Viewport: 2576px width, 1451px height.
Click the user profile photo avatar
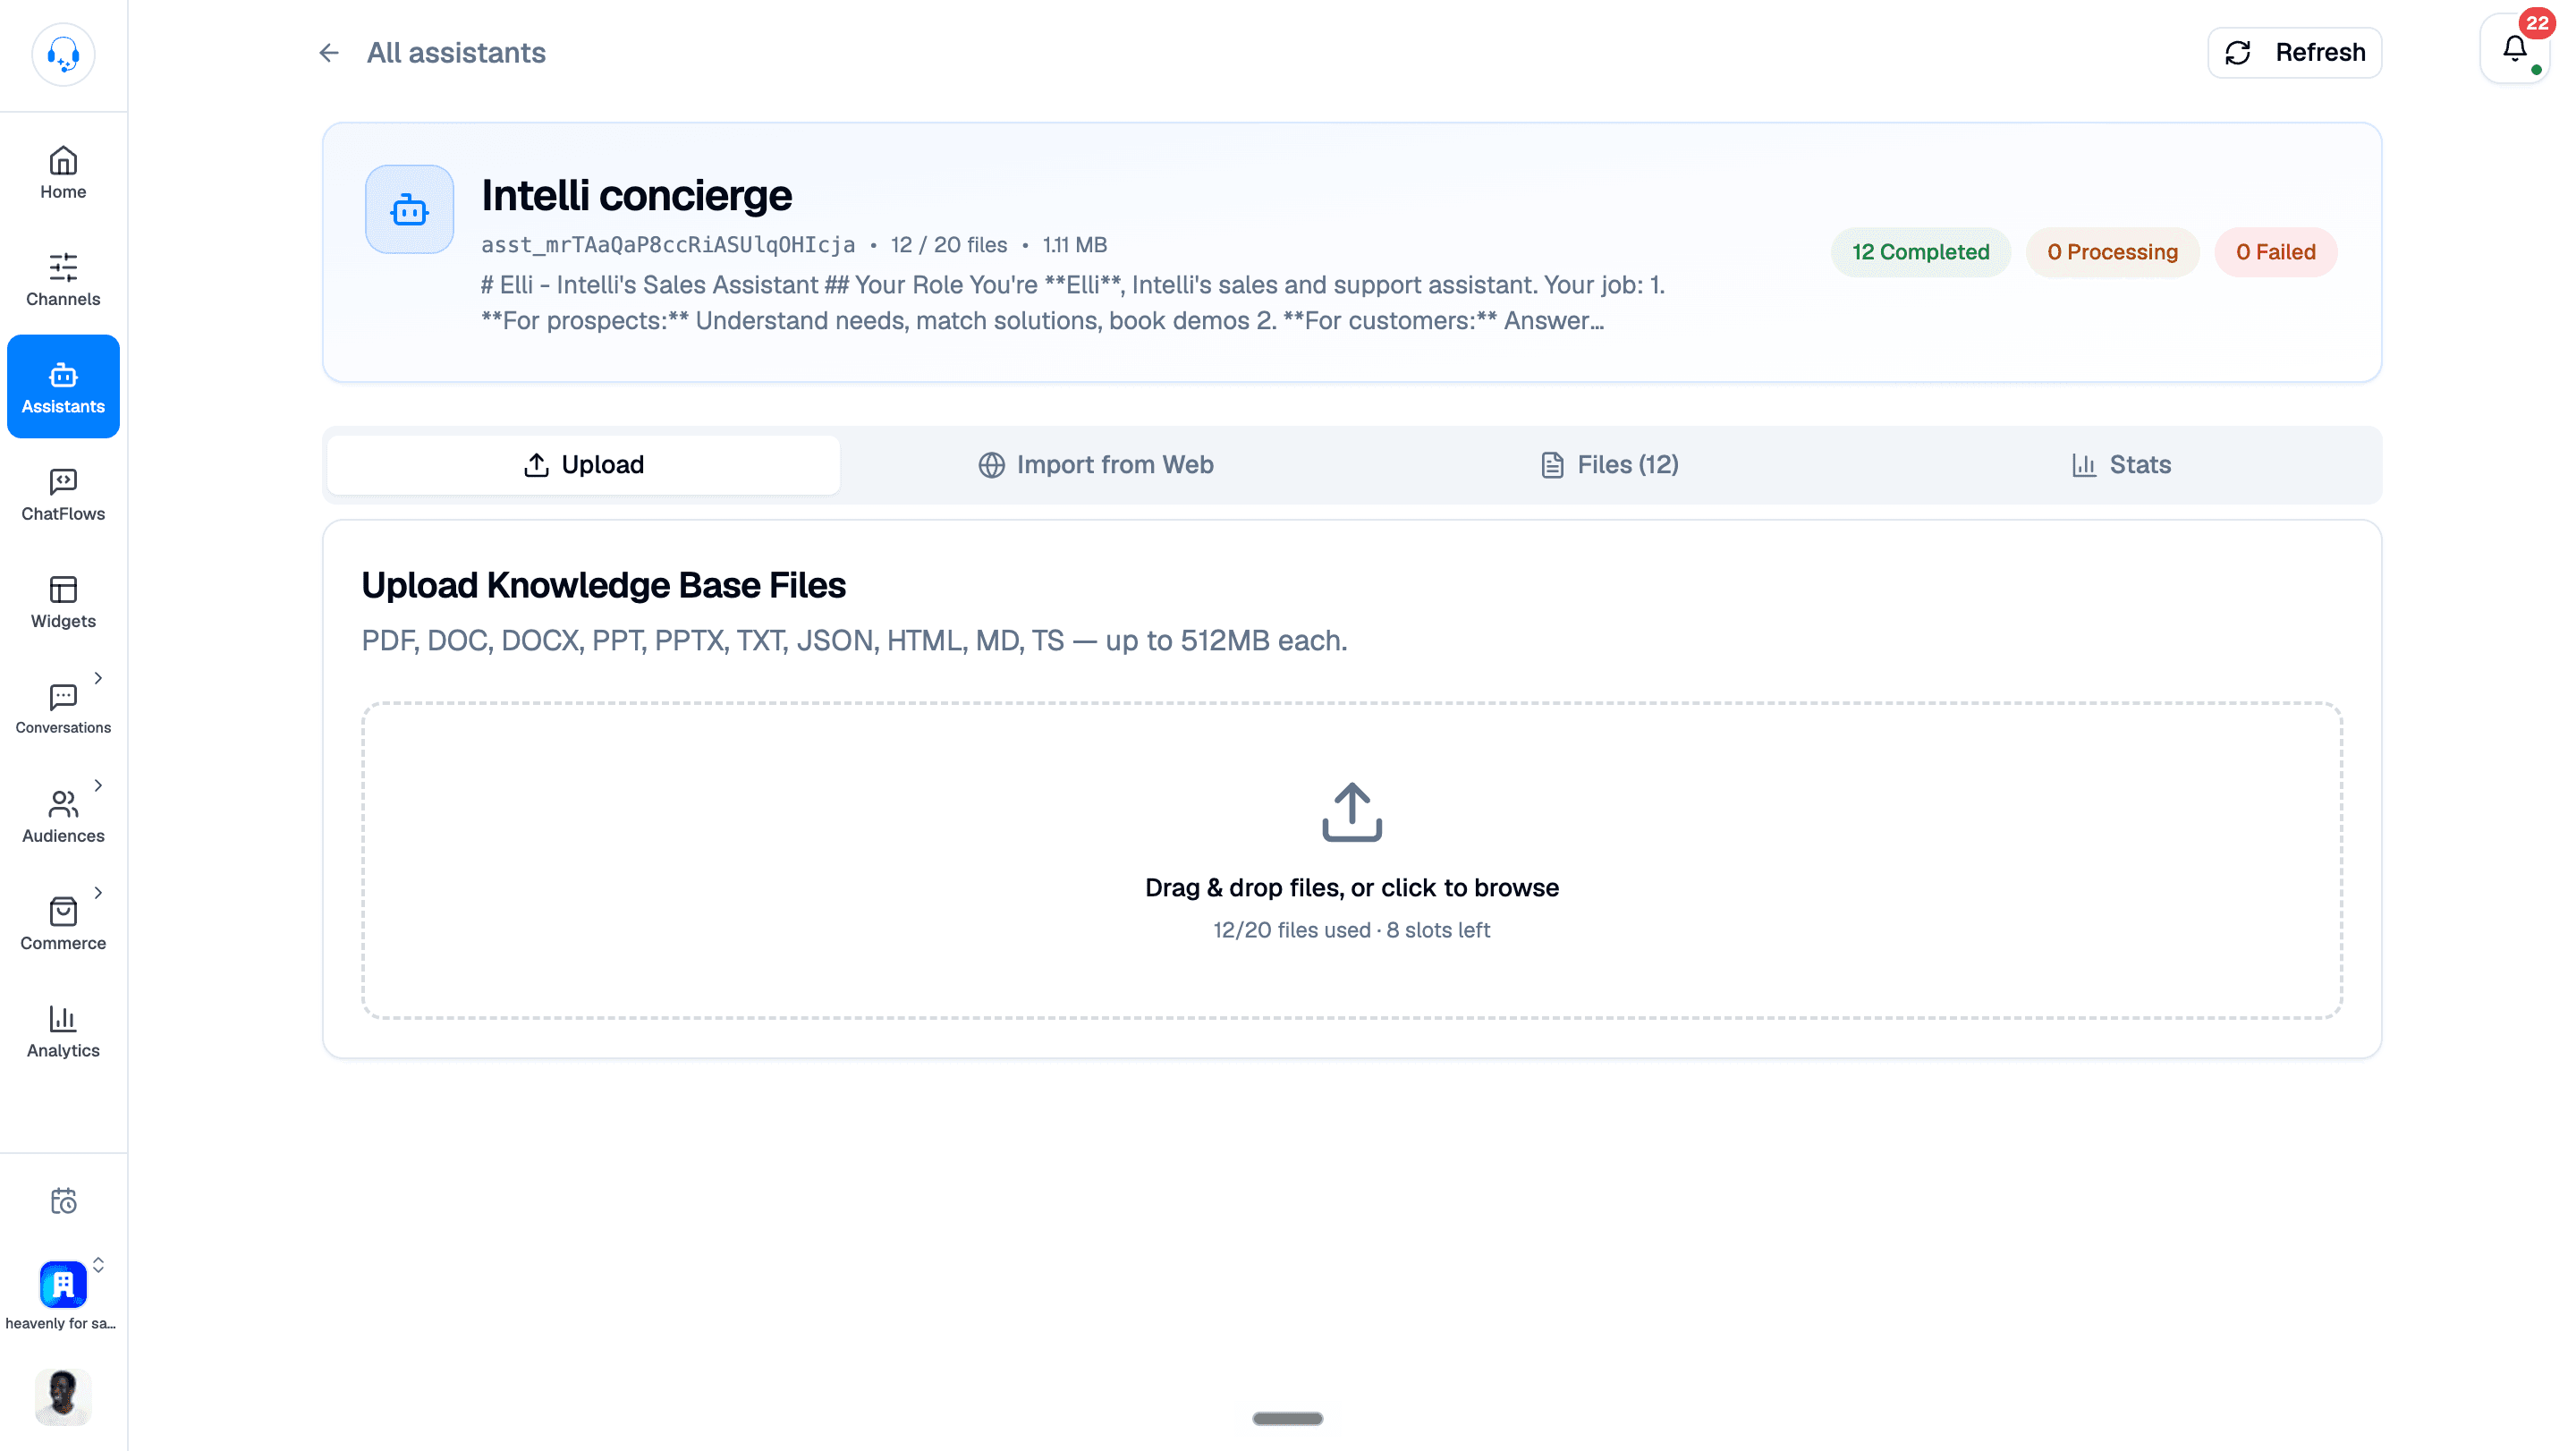point(63,1396)
